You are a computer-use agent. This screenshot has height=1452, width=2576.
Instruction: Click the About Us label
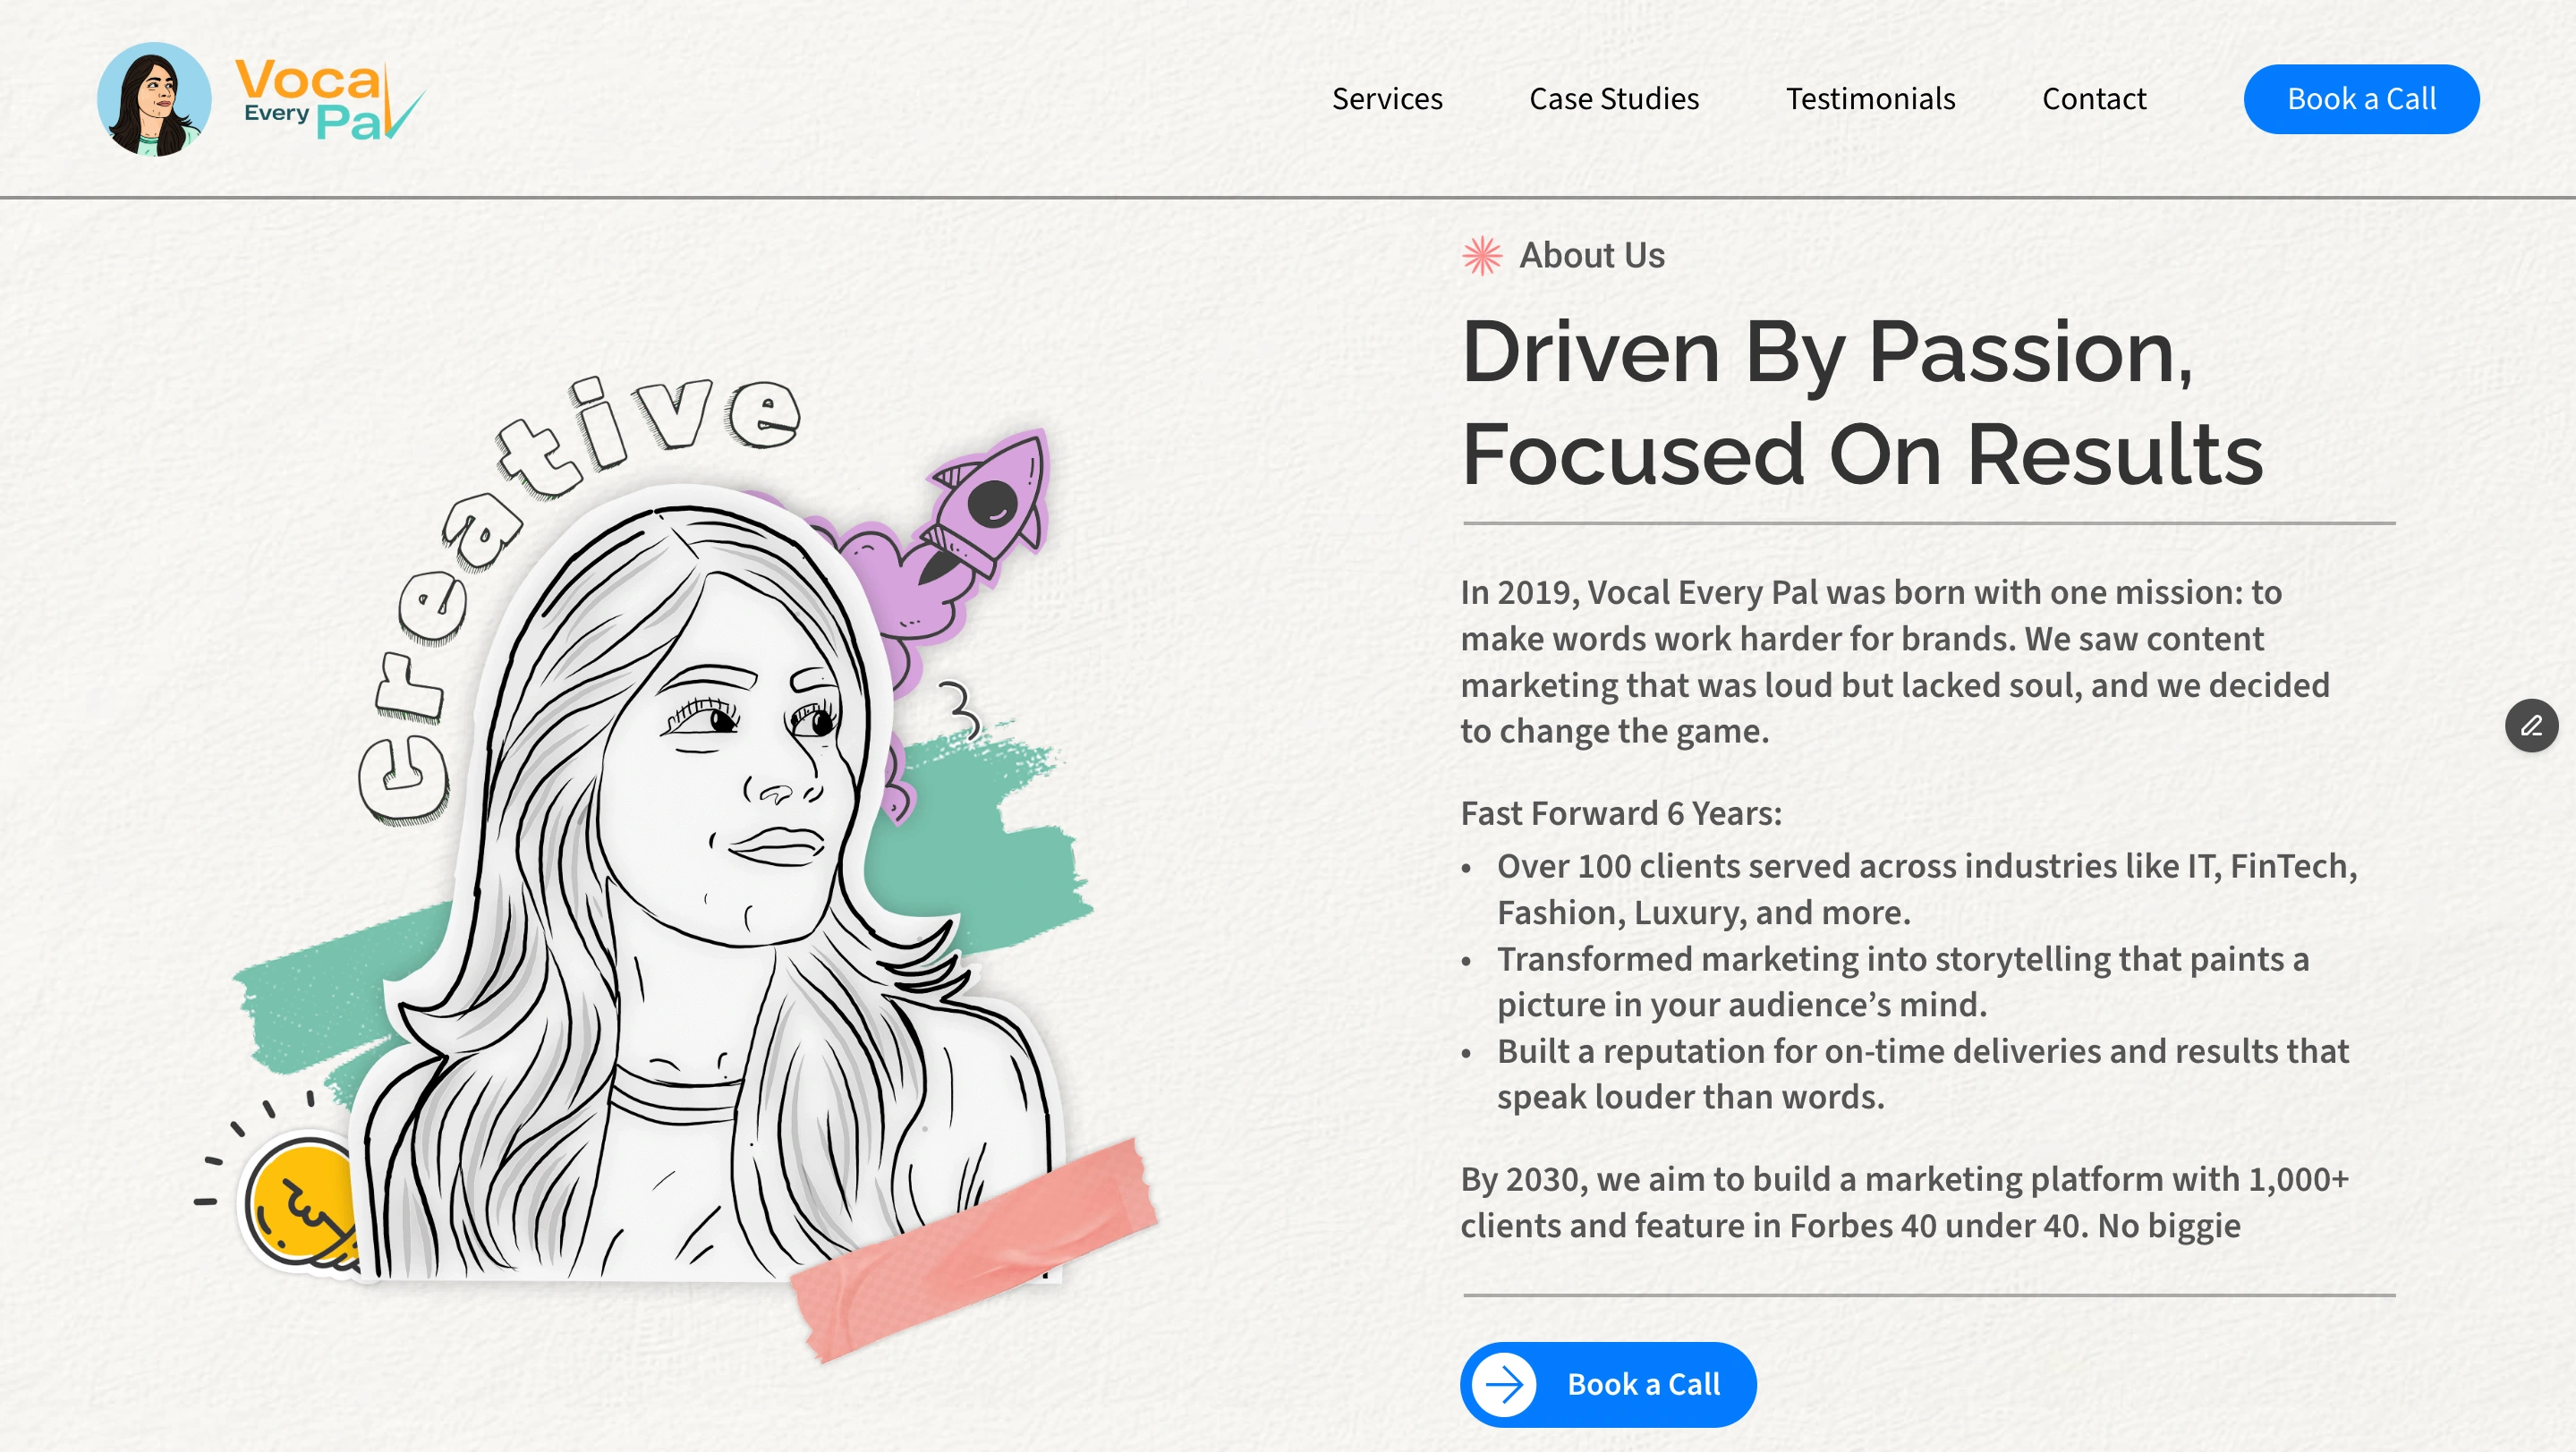tap(1592, 256)
